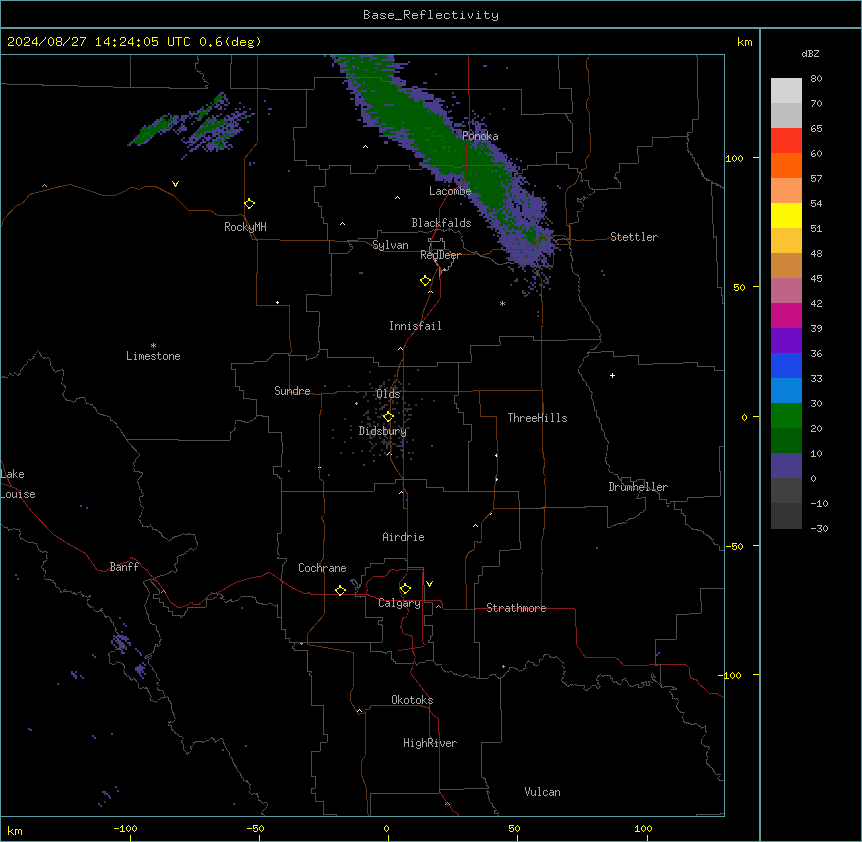This screenshot has width=862, height=842.
Task: Click the Didsbury town label
Action: [x=383, y=431]
